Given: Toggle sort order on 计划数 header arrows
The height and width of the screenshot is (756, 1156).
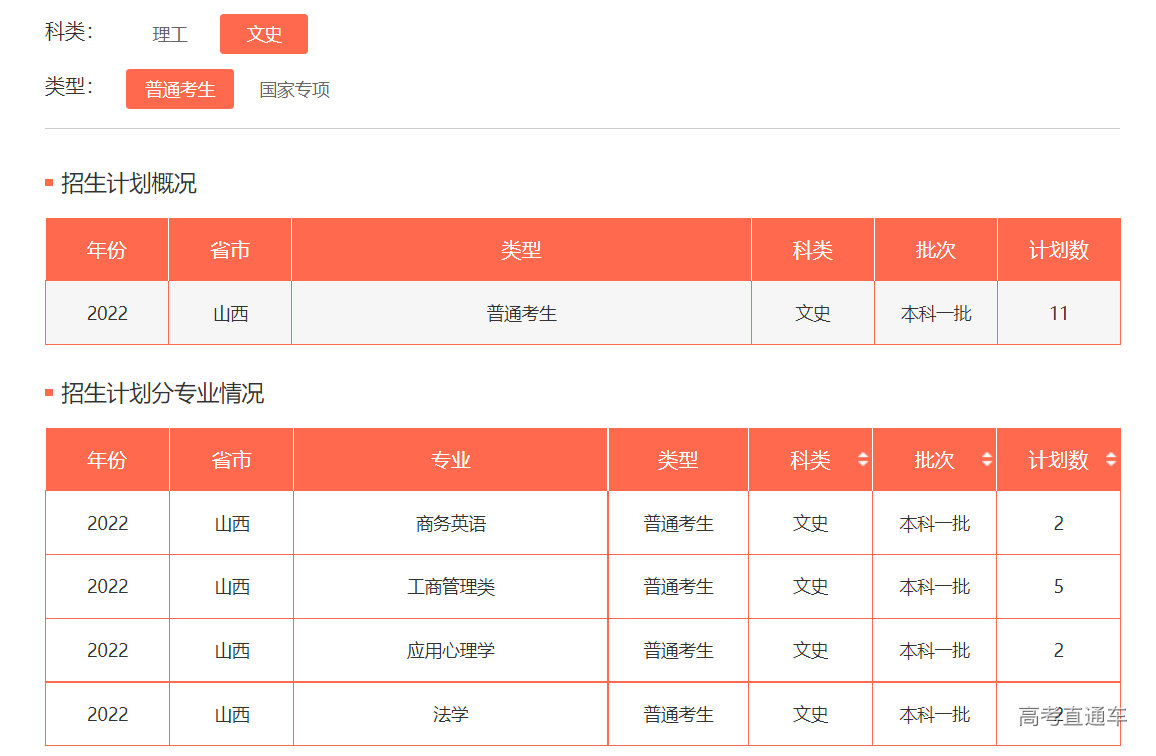Looking at the screenshot, I should click(x=1109, y=459).
